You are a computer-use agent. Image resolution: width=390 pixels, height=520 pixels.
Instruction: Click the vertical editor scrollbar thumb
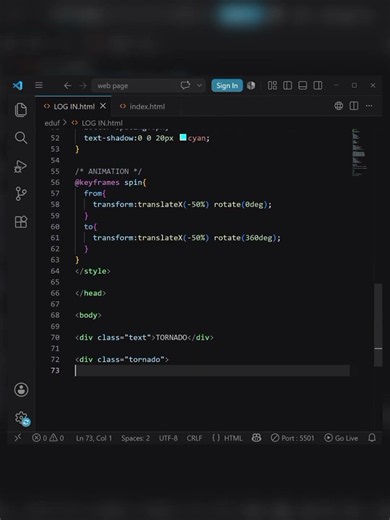pos(378,325)
